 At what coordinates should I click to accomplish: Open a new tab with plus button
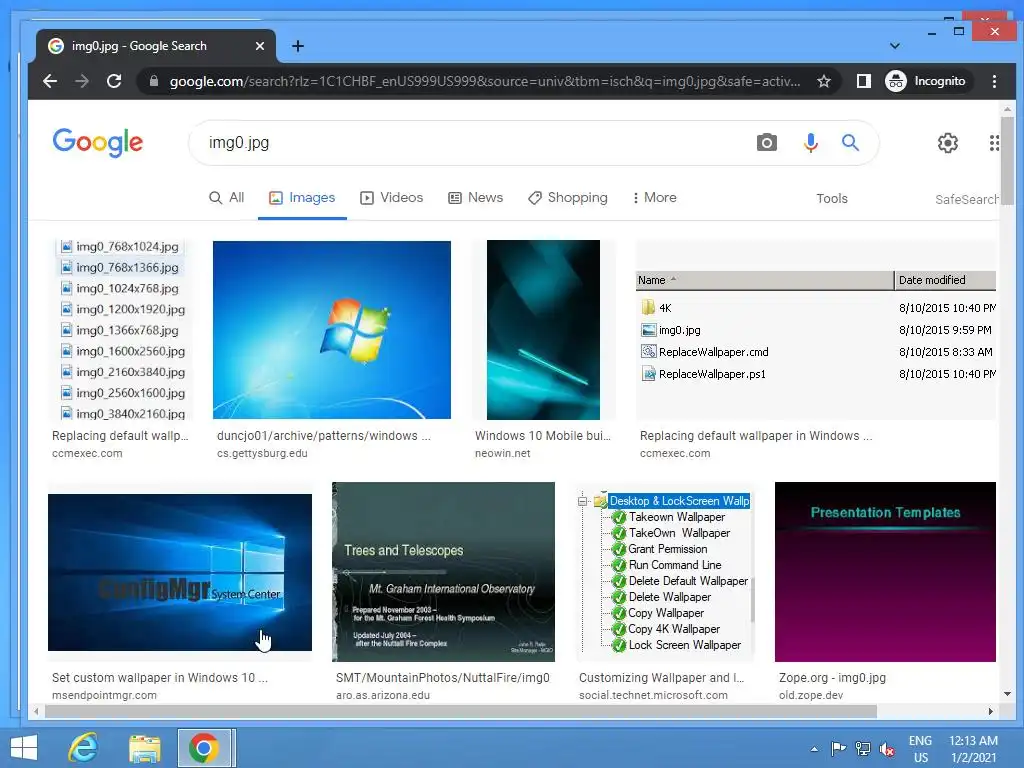pos(298,46)
